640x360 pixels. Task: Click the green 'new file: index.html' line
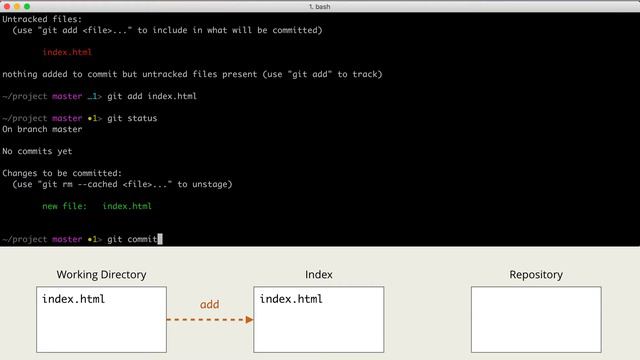coord(97,206)
